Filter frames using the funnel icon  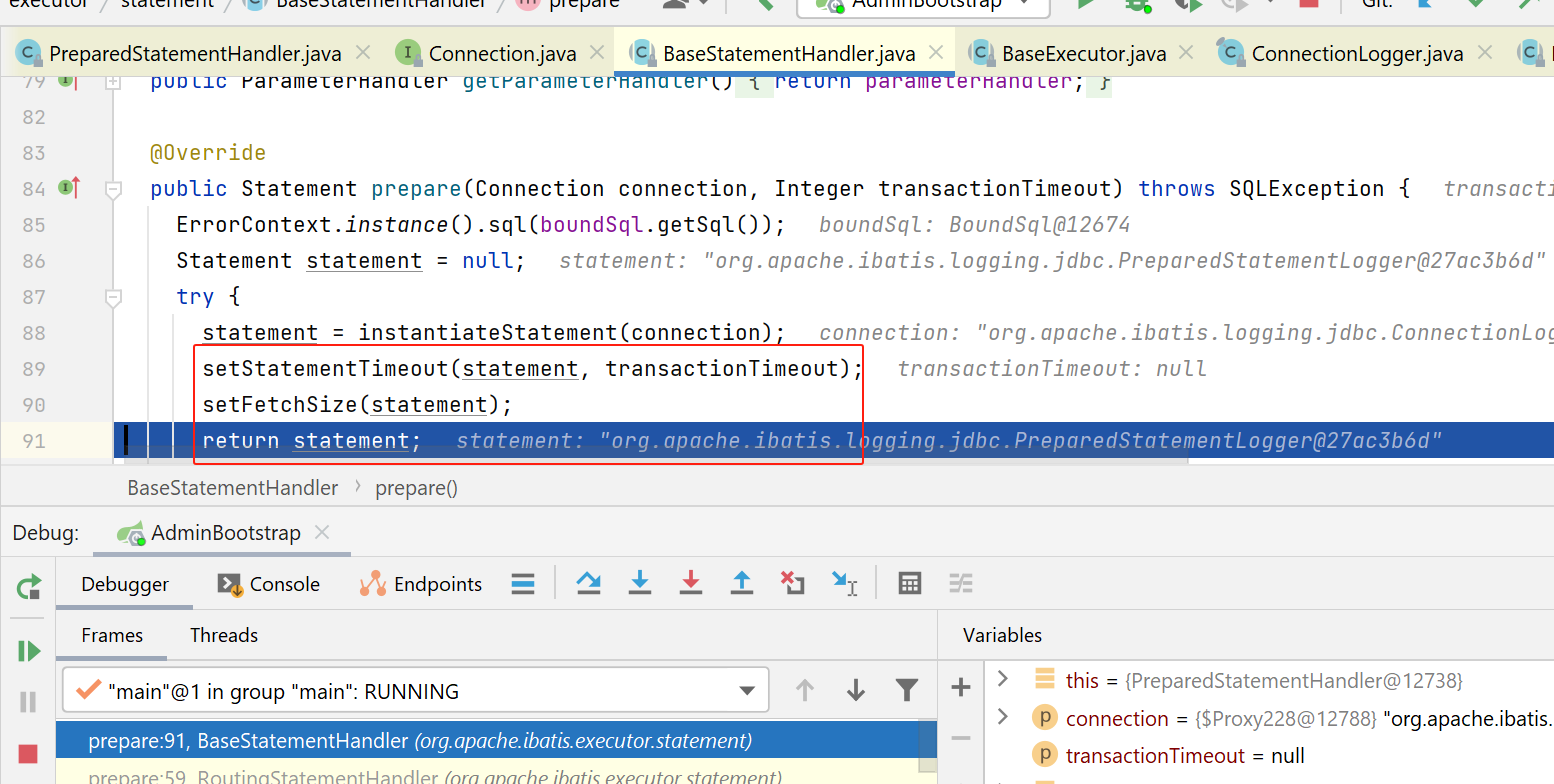907,690
